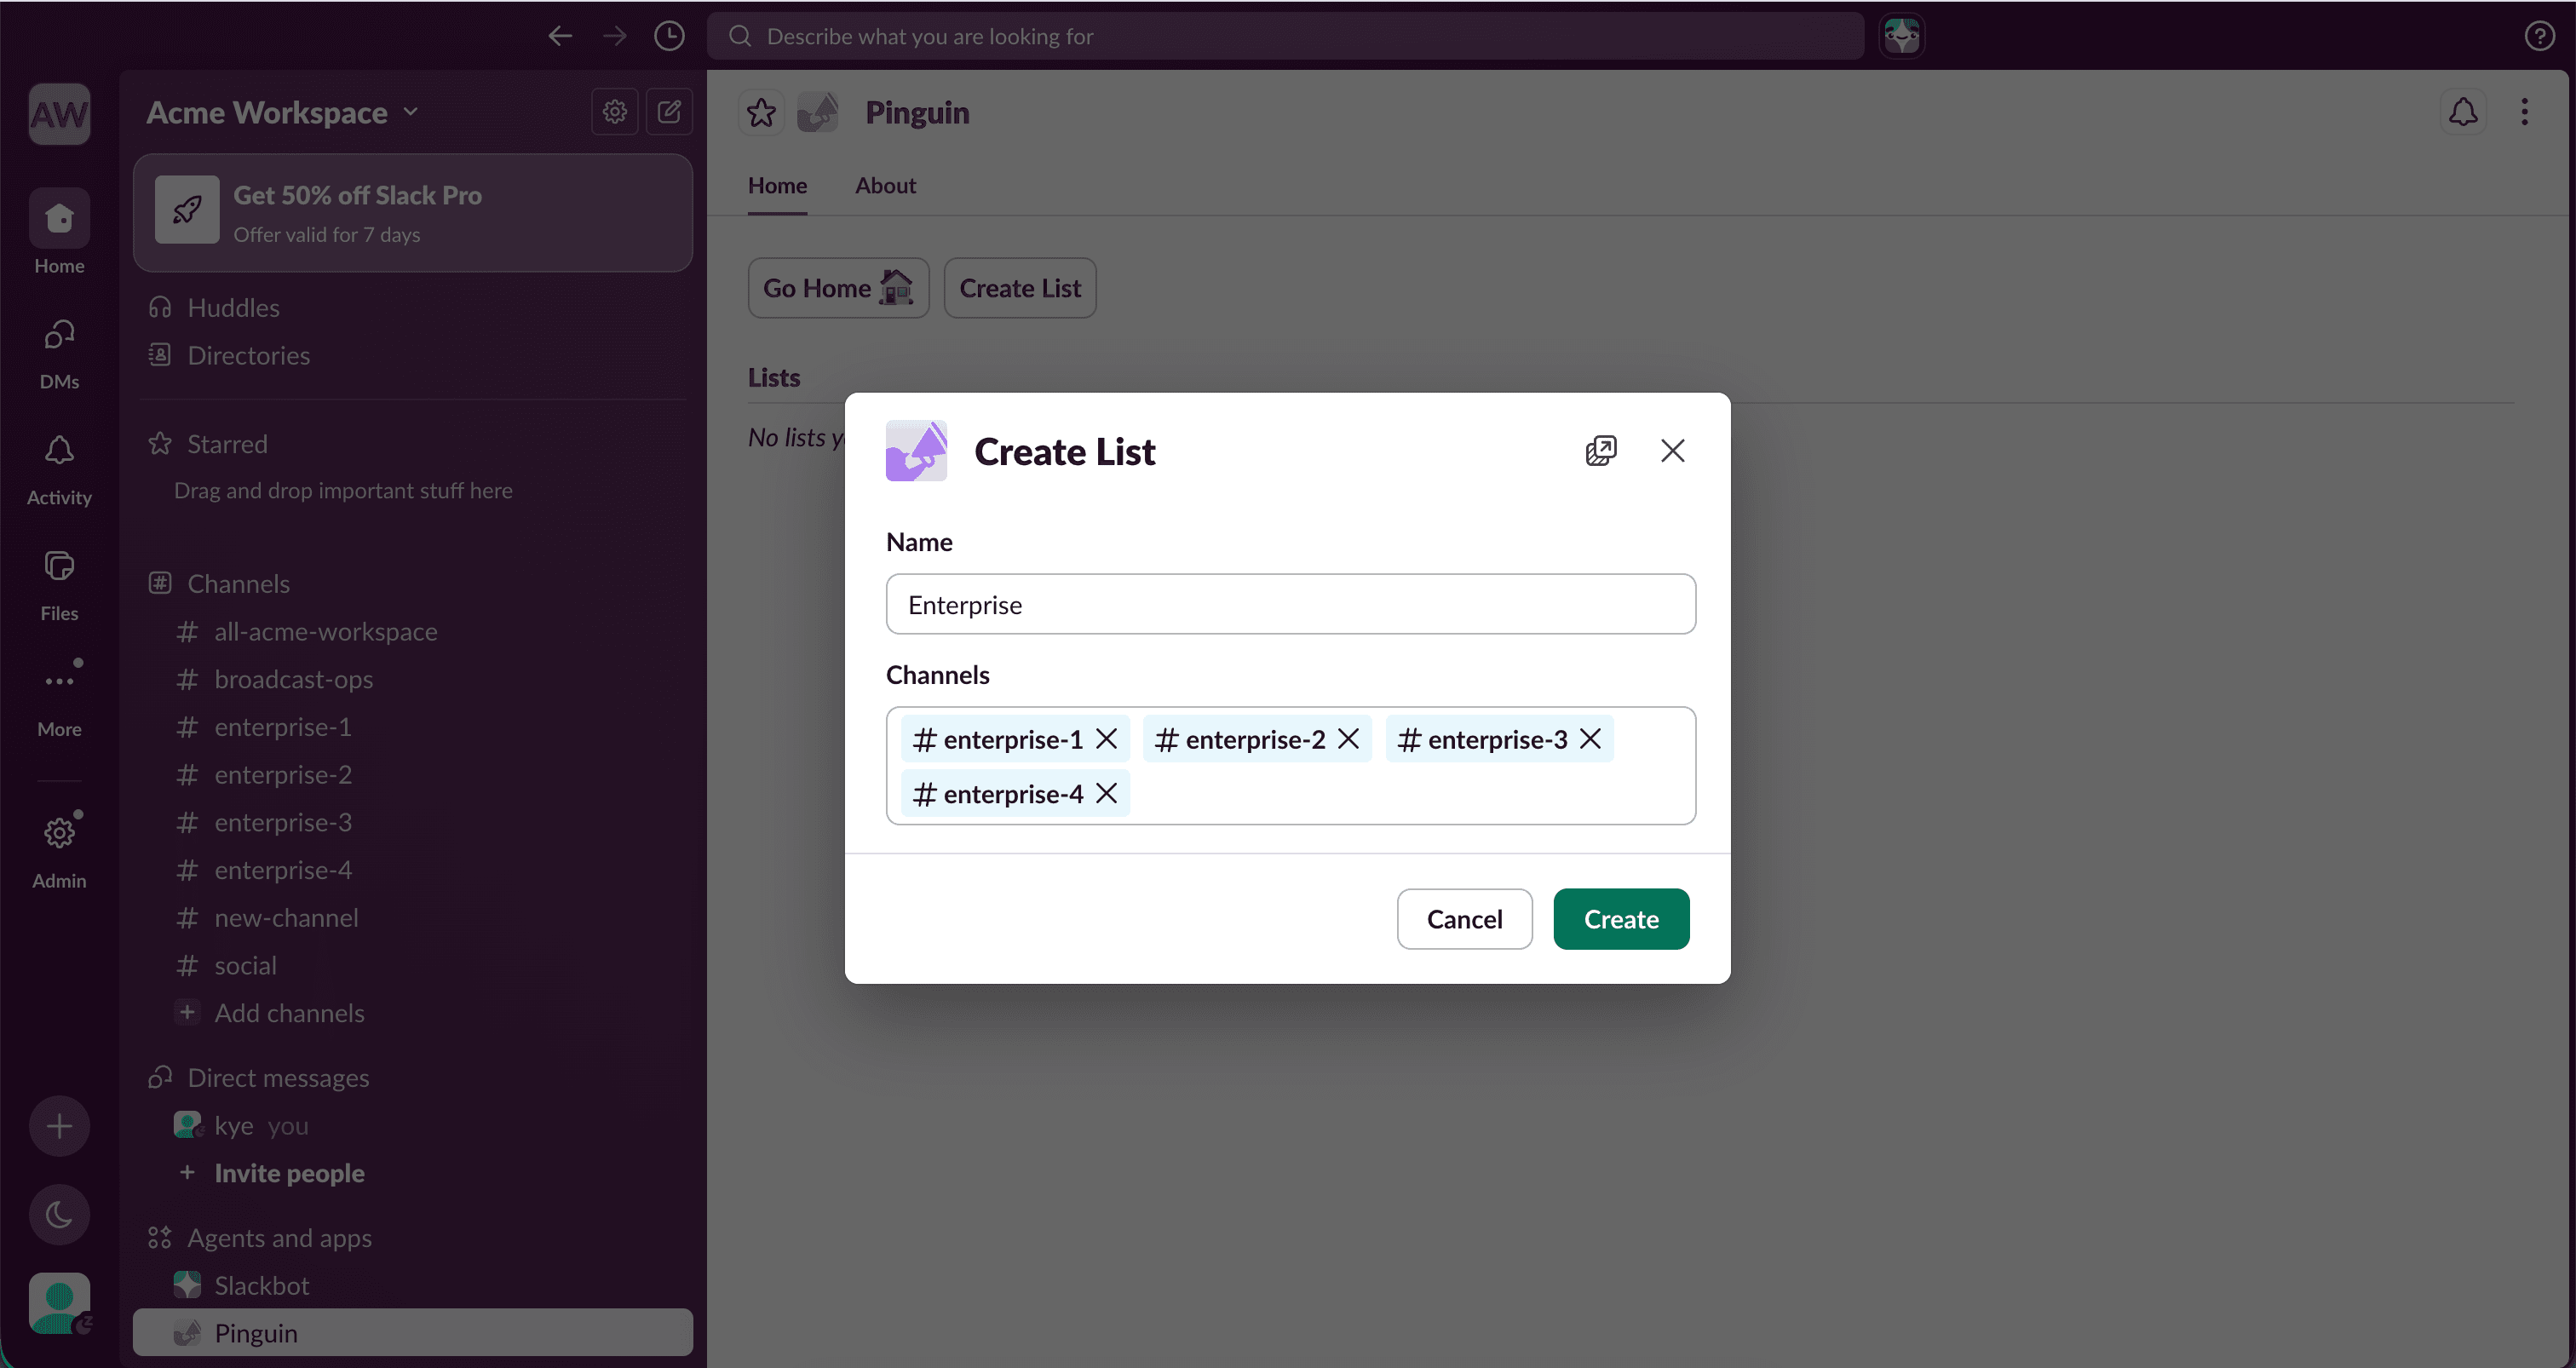Open enterprise-2 channel in sidebar

point(413,774)
